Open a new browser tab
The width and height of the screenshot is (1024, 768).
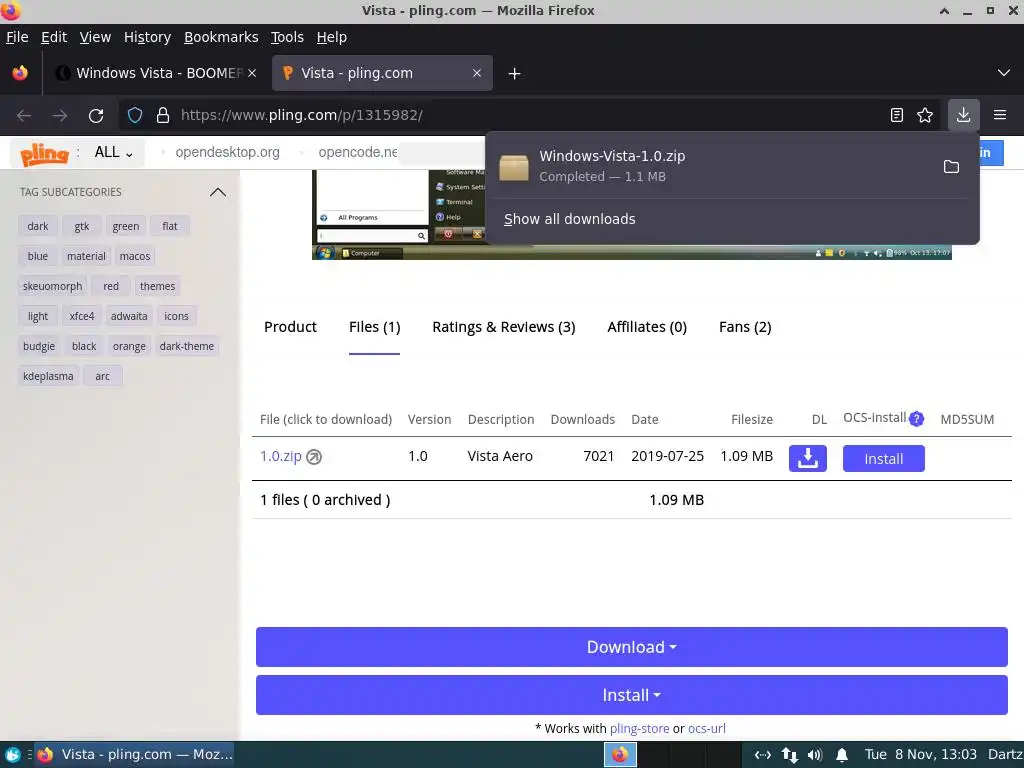click(x=515, y=74)
